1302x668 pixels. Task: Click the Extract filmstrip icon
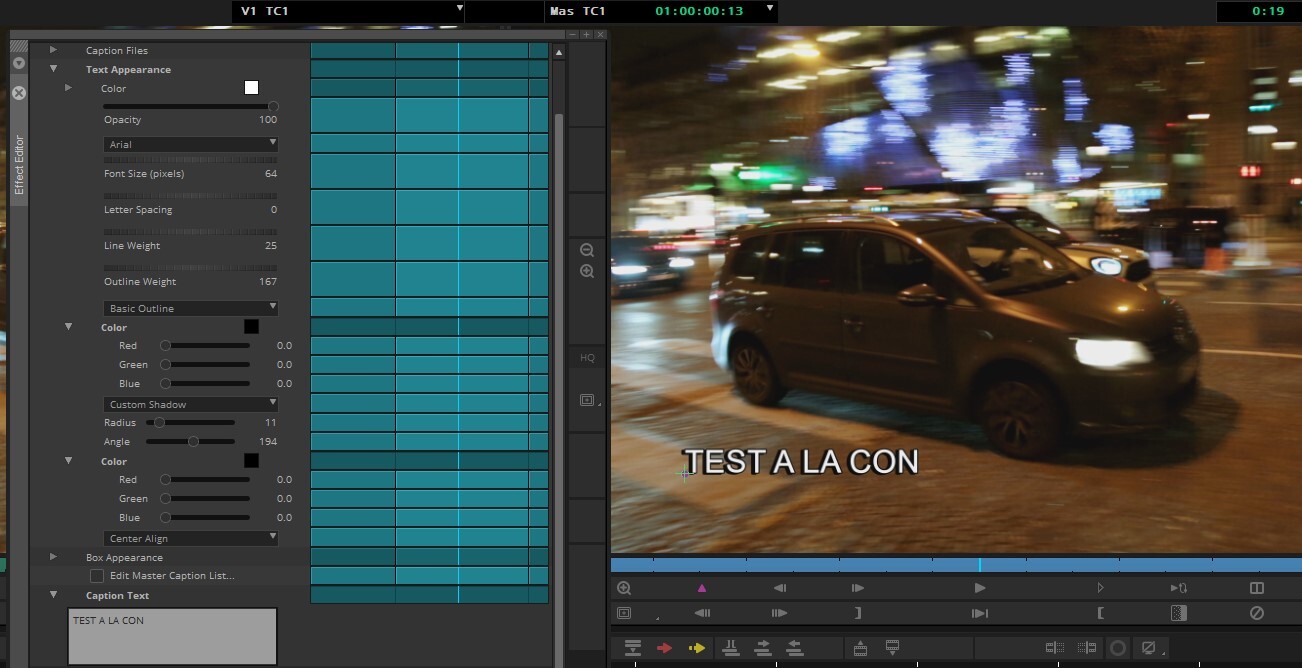(x=893, y=648)
